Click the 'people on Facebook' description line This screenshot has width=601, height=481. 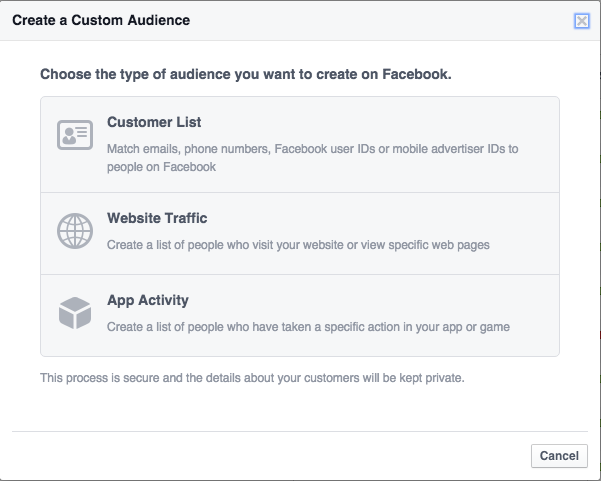pyautogui.click(x=161, y=167)
